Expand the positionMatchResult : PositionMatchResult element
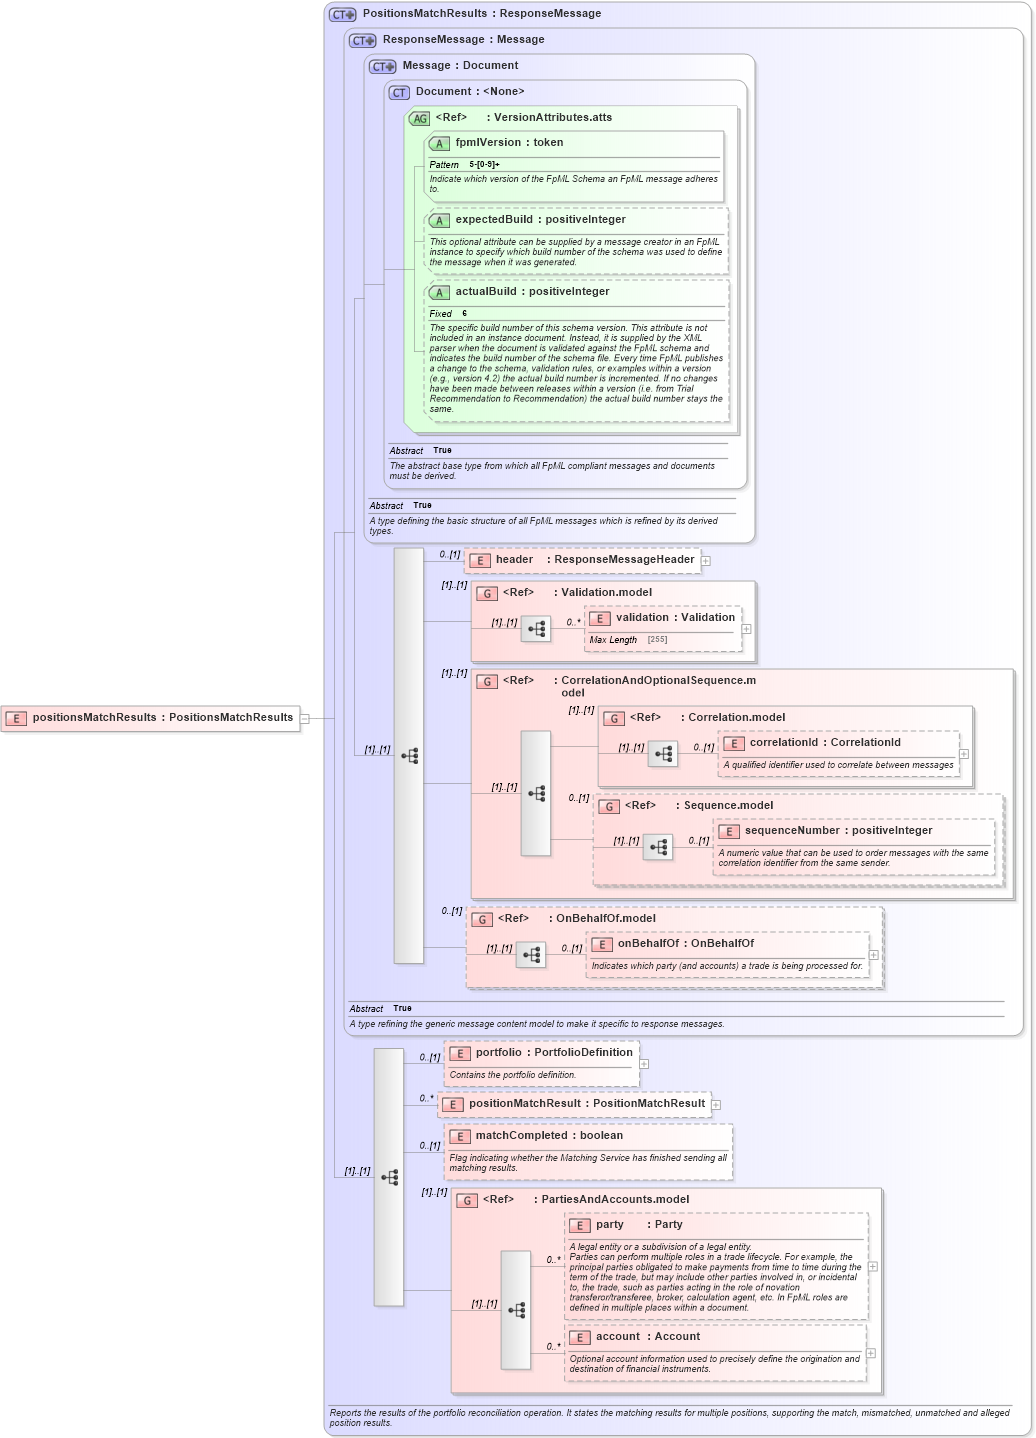This screenshot has height=1438, width=1036. pos(716,1105)
